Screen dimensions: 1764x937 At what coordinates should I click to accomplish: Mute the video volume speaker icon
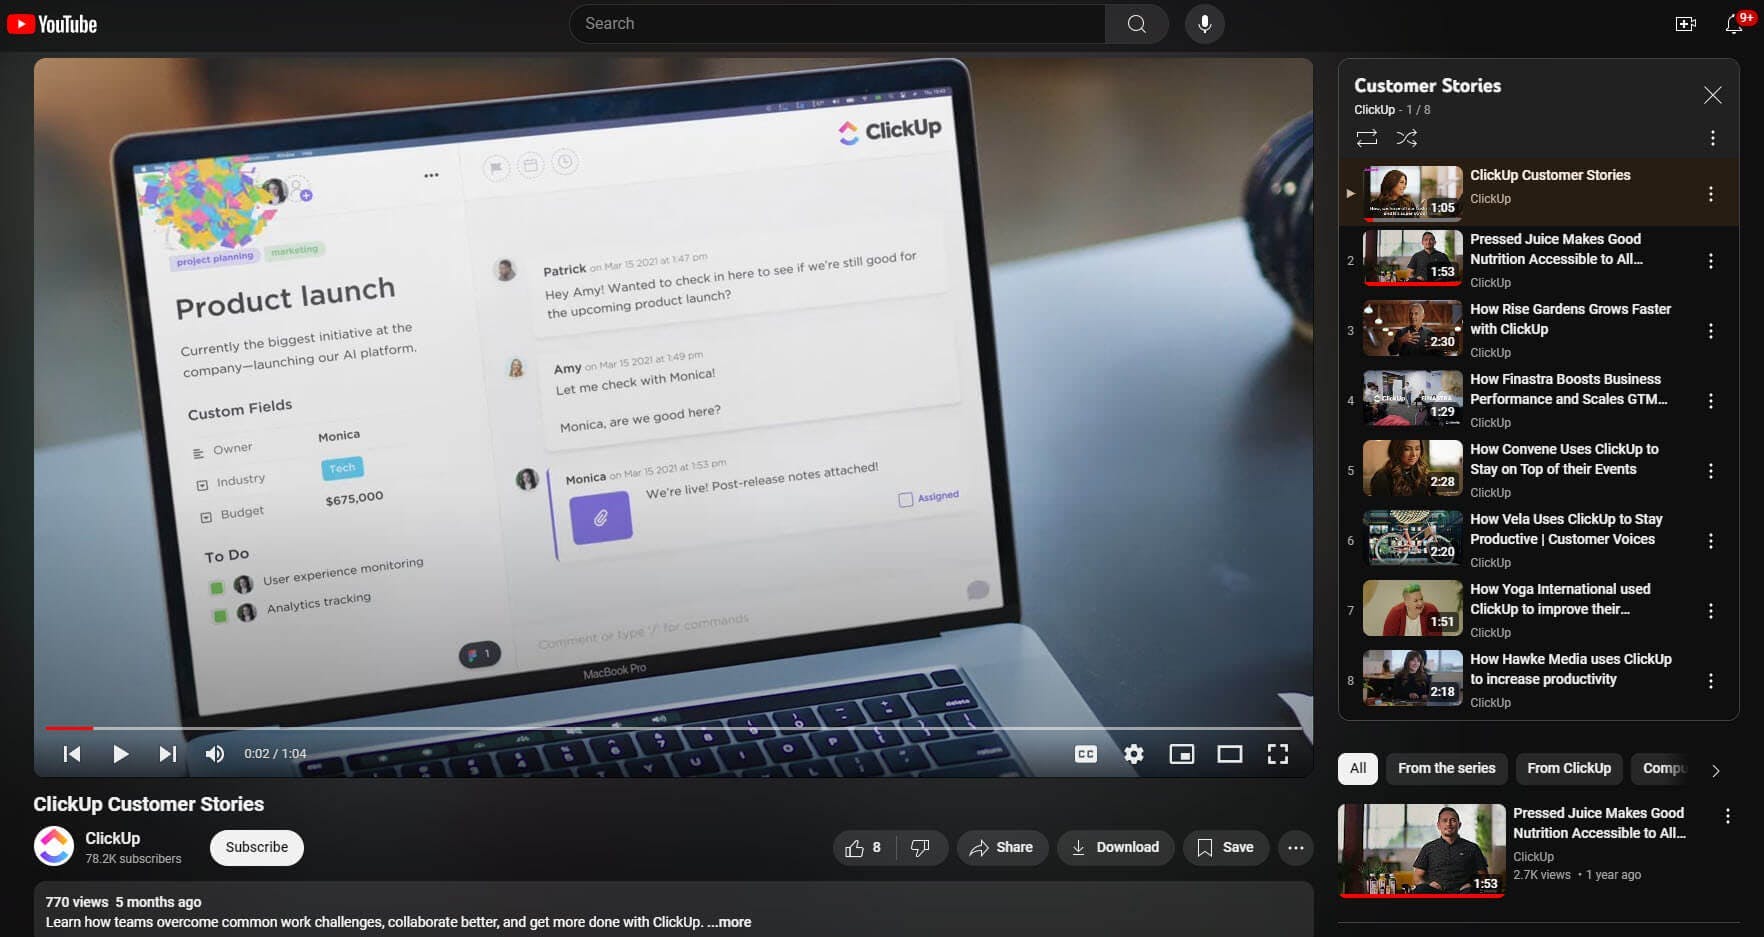click(215, 754)
